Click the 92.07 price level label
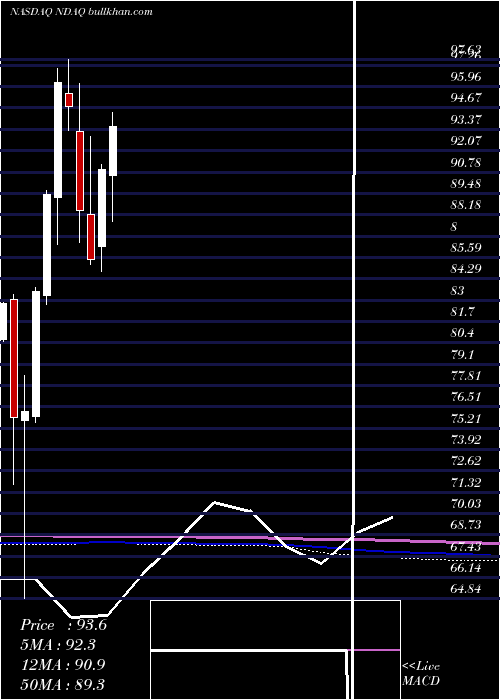Screen dimensions: 500x700 coord(466,141)
